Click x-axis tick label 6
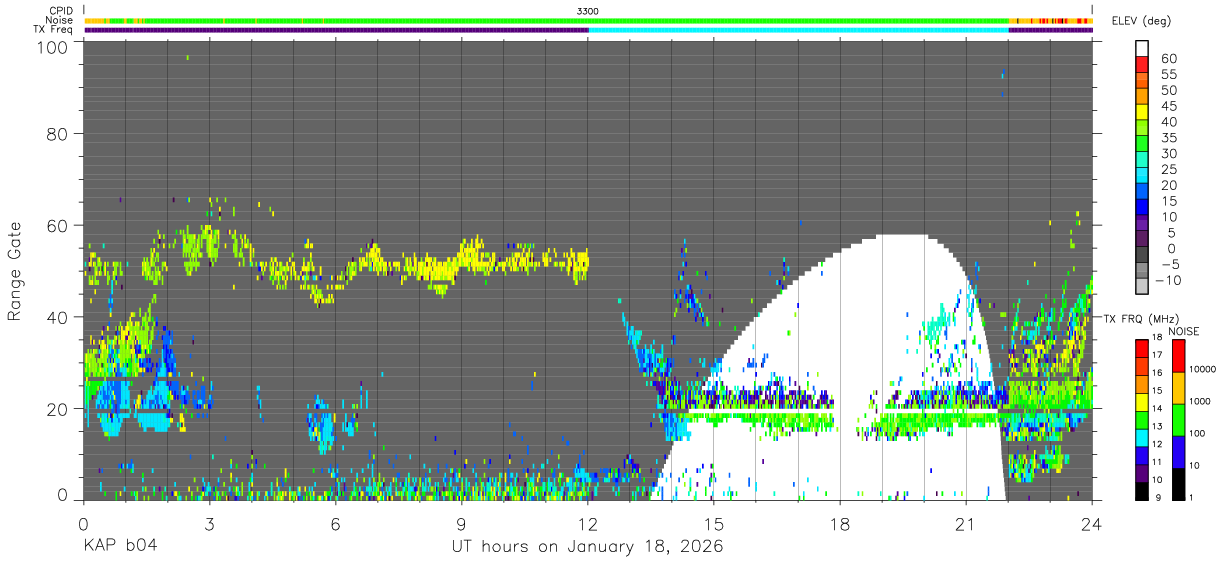The height and width of the screenshot is (567, 1228). click(335, 523)
